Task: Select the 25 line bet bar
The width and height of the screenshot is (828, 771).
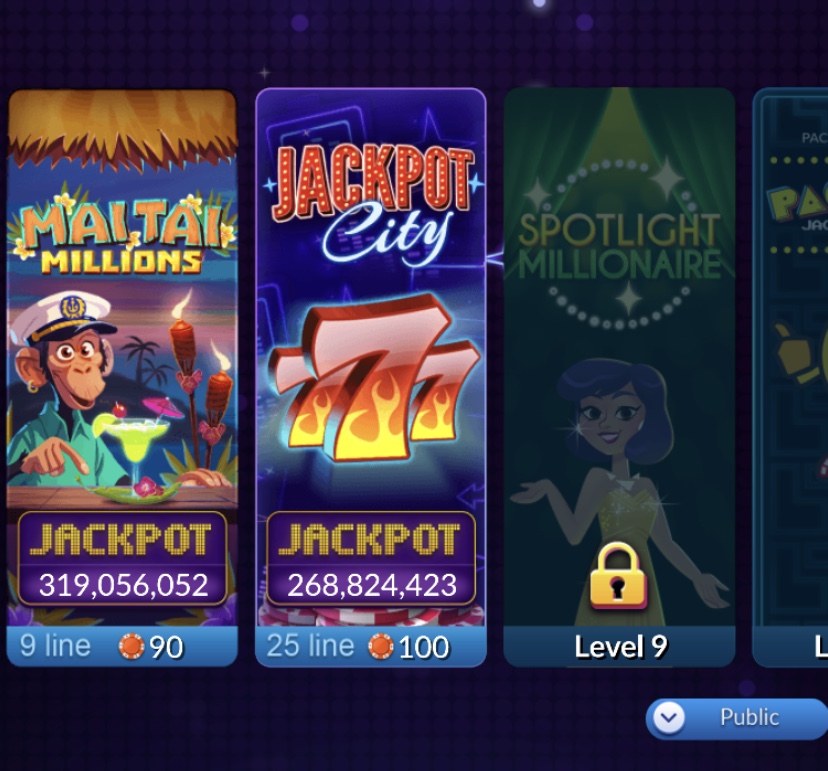Action: [x=371, y=646]
